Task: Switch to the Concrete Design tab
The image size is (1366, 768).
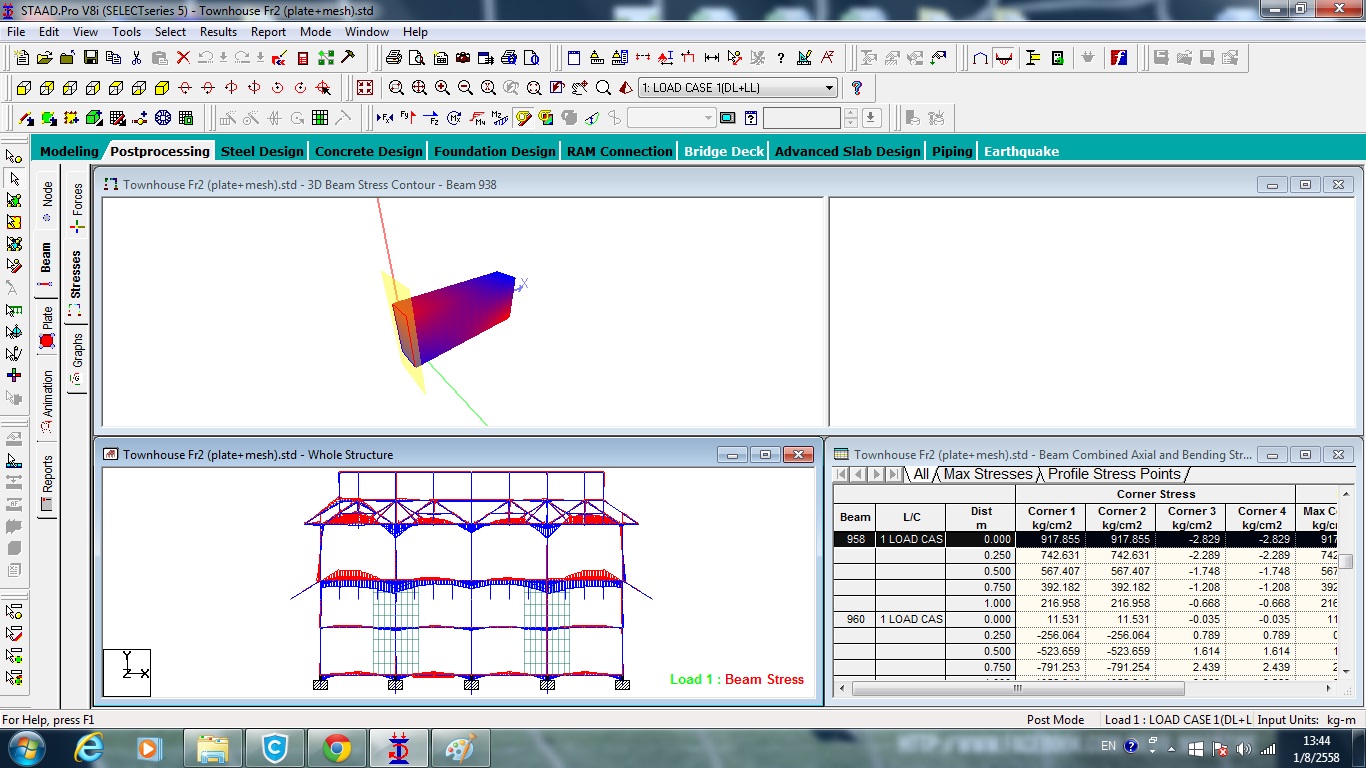Action: tap(368, 151)
